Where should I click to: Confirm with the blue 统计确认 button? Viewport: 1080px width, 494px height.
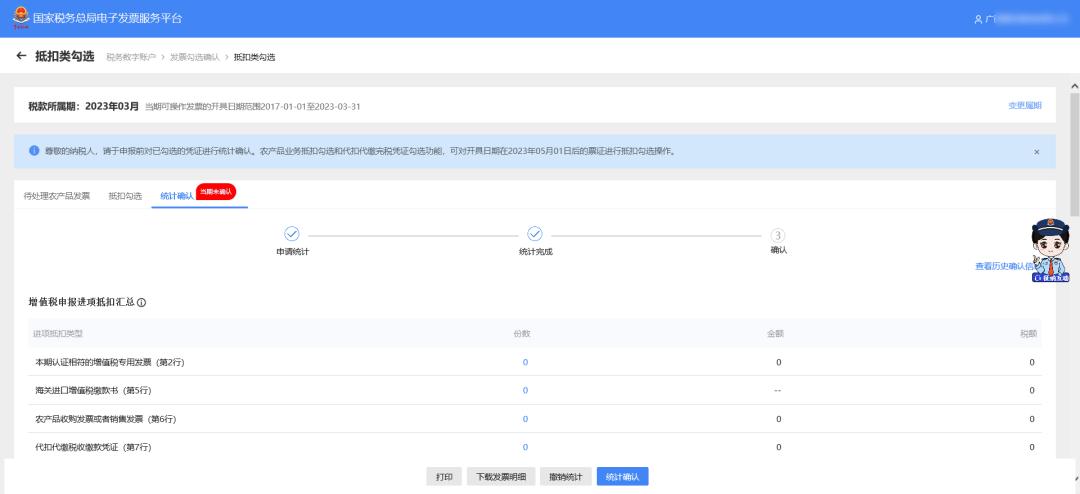623,477
